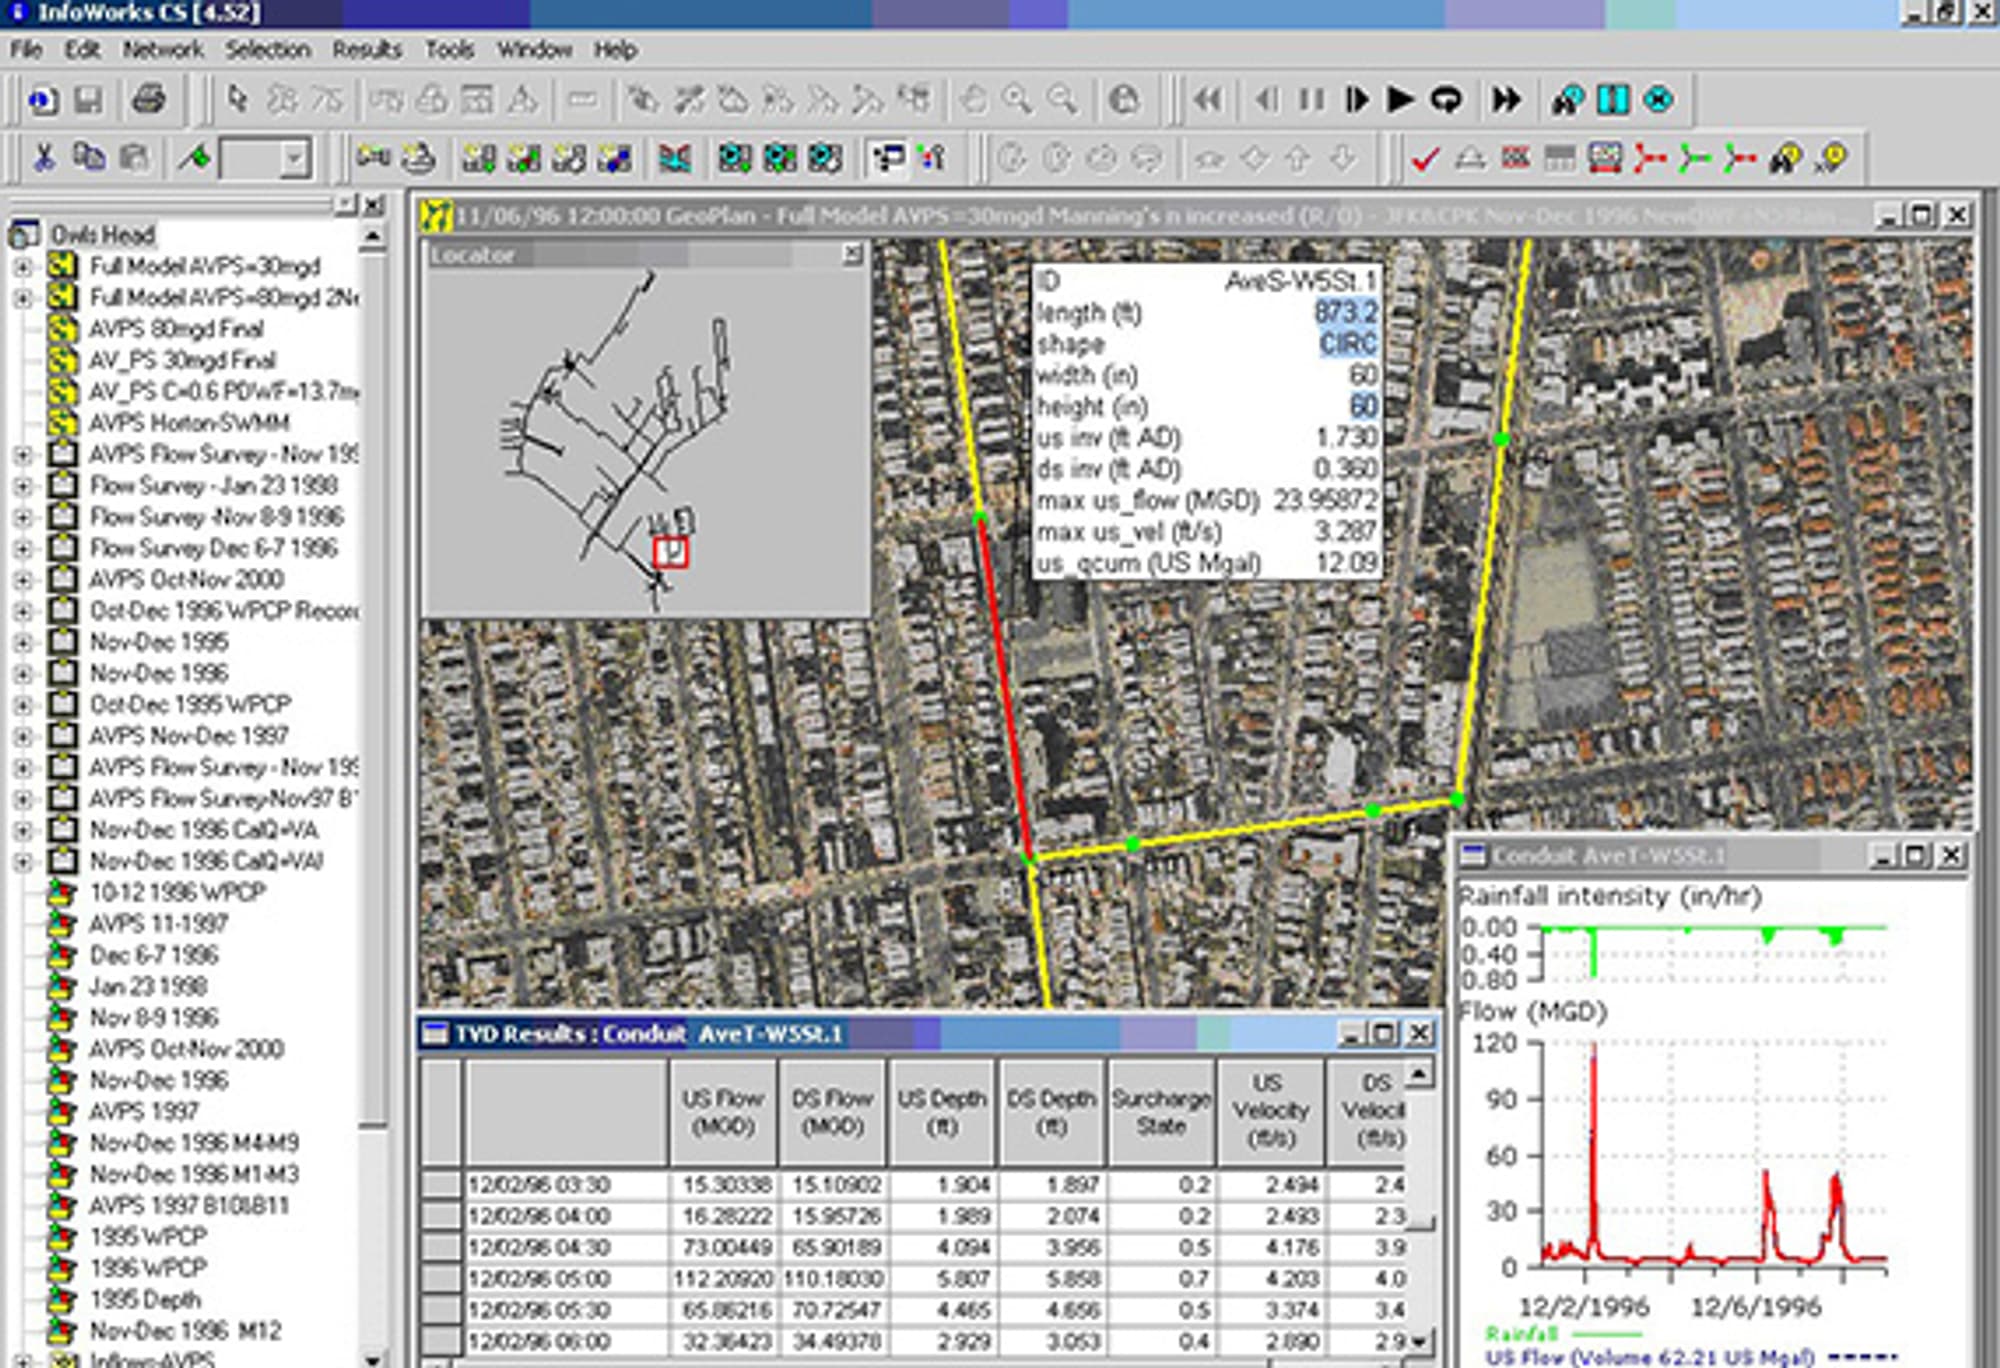Expand the Flow Survey Dec 6-7 1996 folder
The image size is (2000, 1368).
pyautogui.click(x=22, y=548)
